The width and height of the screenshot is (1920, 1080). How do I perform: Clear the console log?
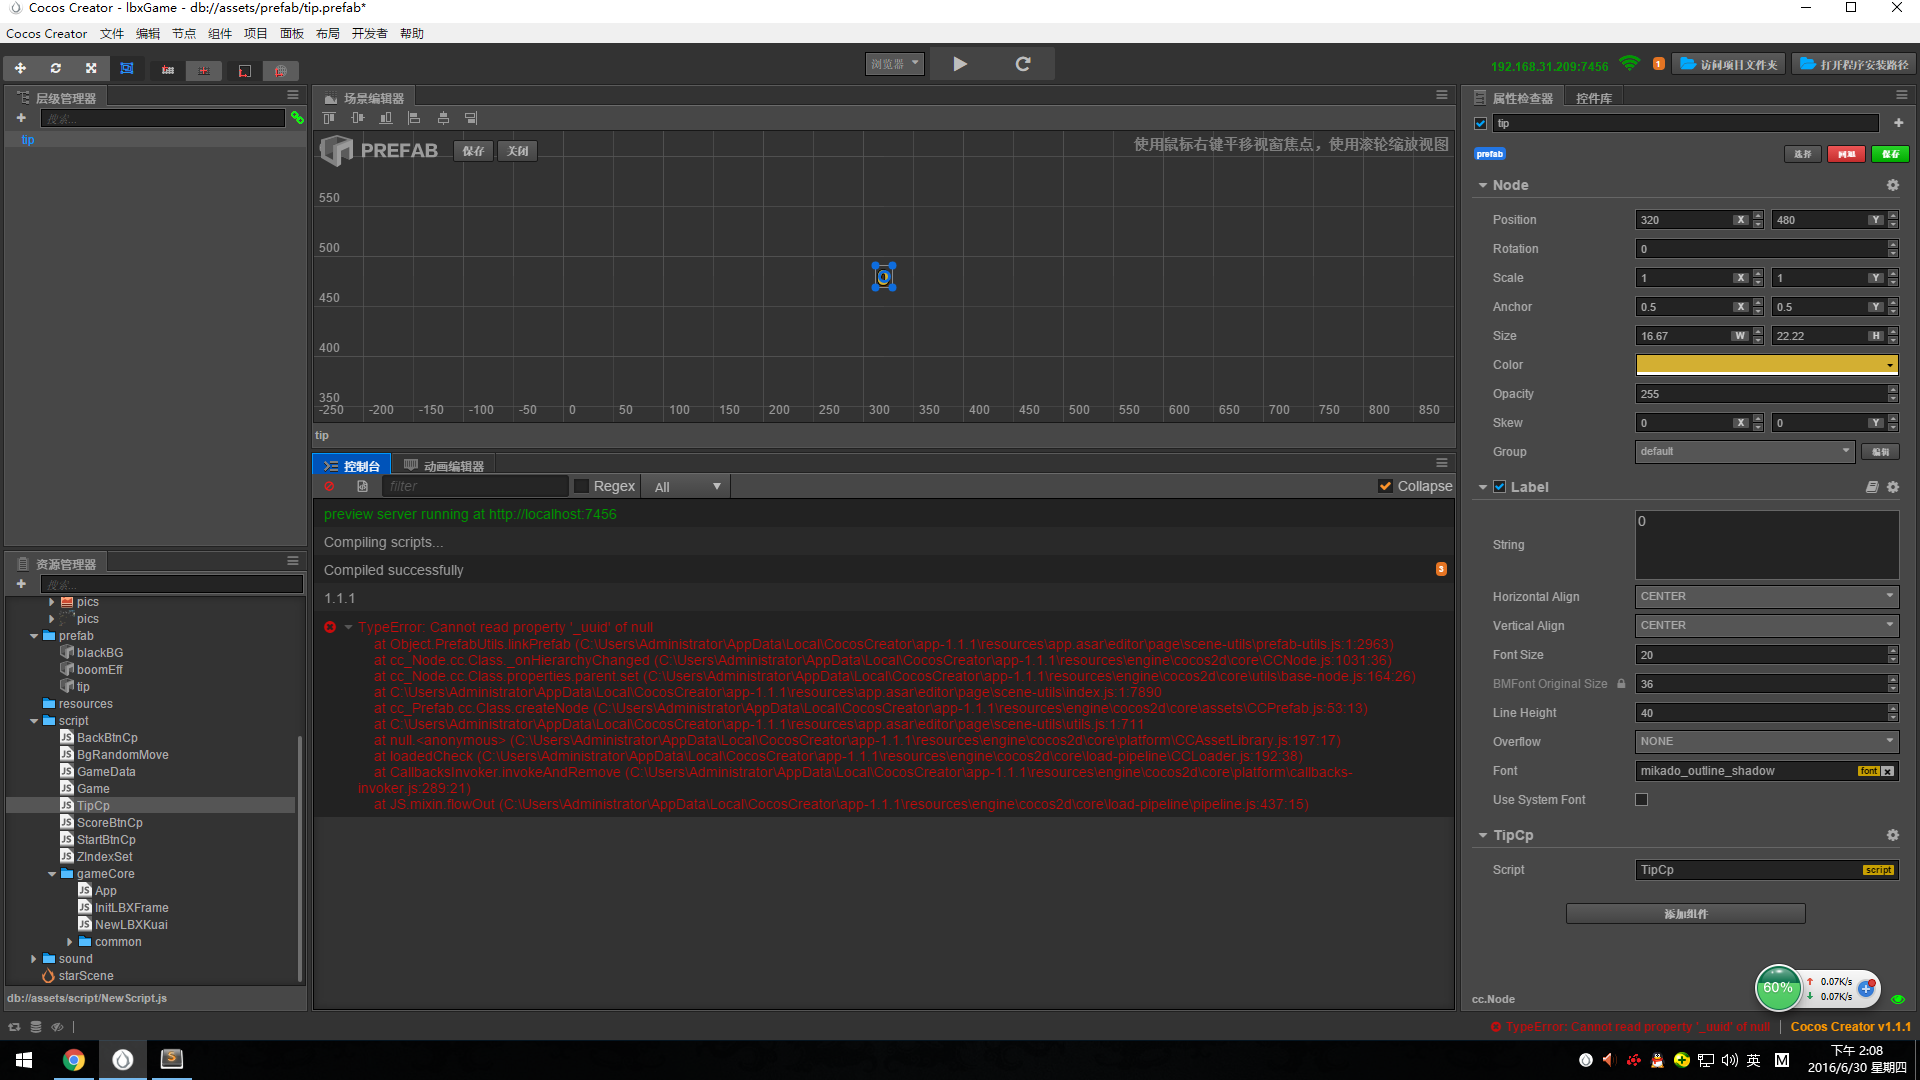tap(329, 486)
